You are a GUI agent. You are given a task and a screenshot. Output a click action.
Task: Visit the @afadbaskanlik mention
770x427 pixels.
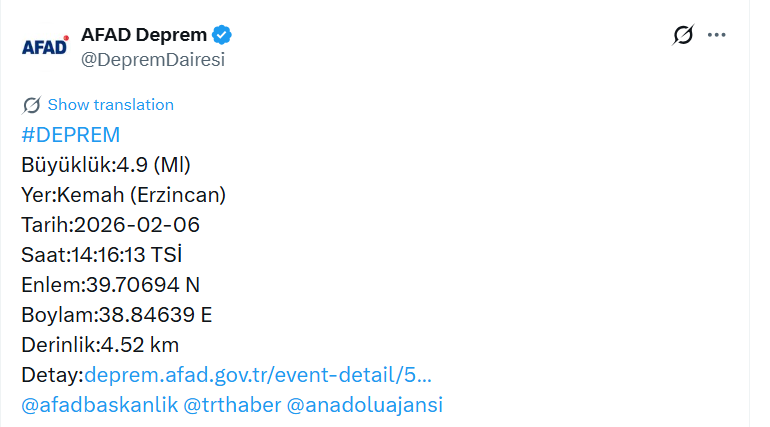pos(99,405)
